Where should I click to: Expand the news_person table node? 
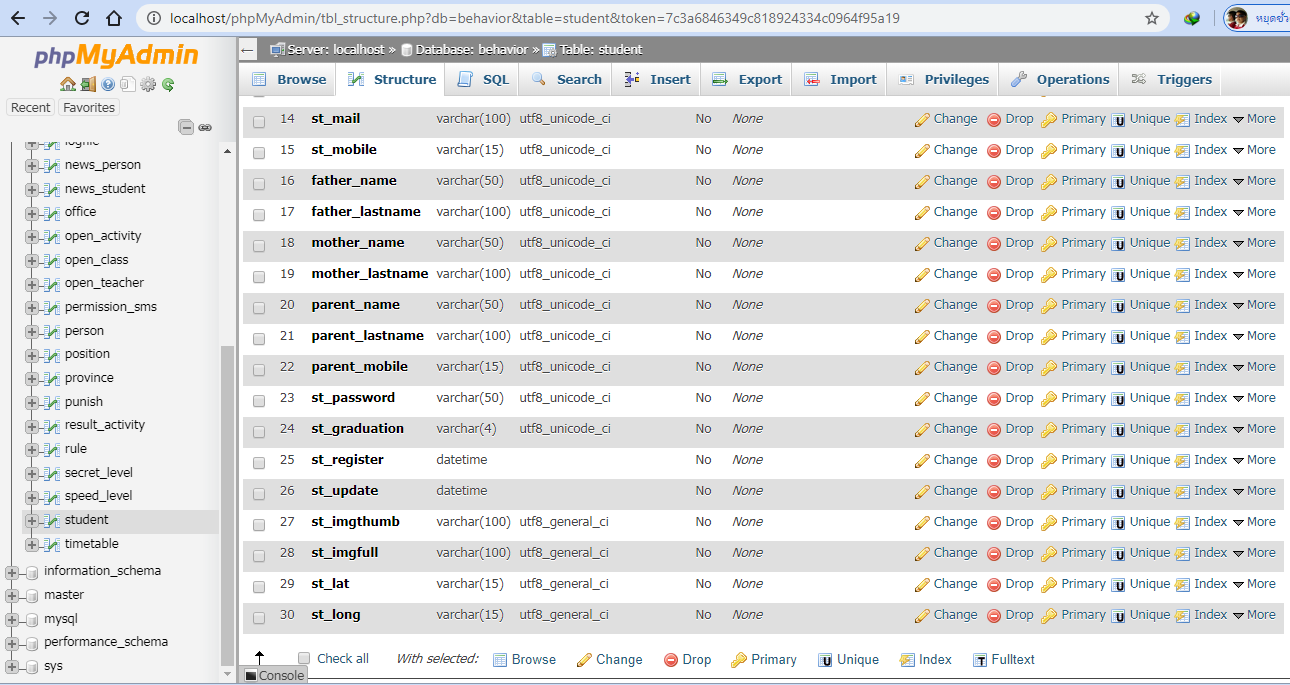(32, 166)
